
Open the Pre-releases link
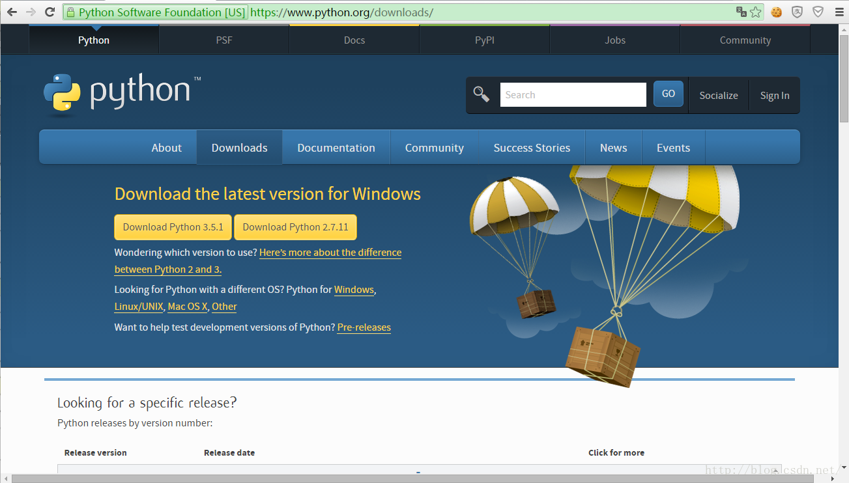[x=364, y=327]
